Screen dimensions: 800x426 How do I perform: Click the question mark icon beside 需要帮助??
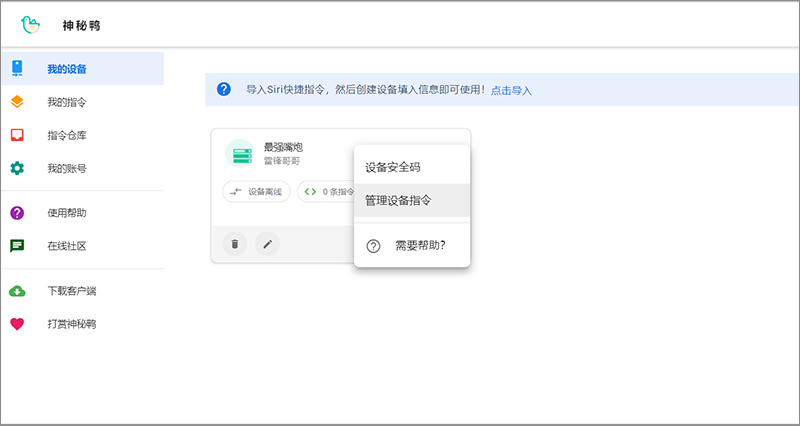click(x=373, y=246)
